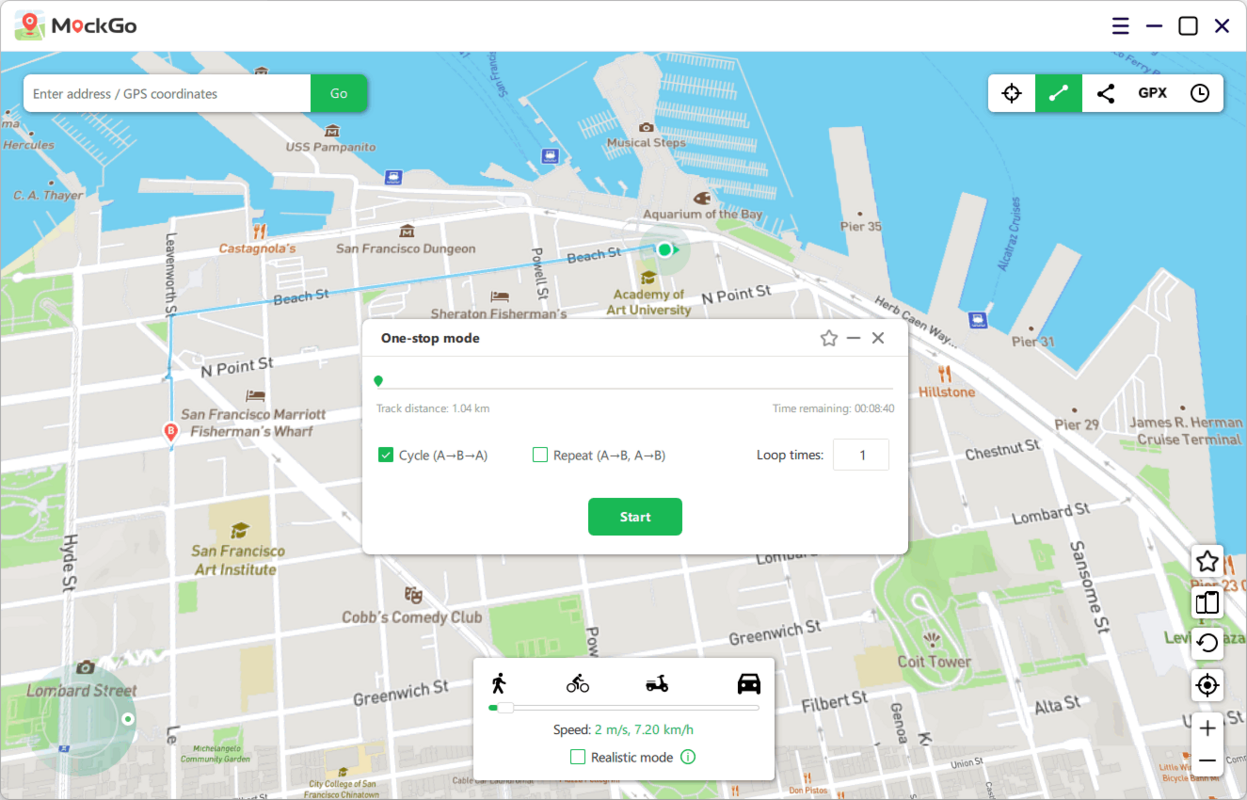Screen dimensions: 1247x800
Task: Click the One-stop mode panel title
Action: [430, 338]
